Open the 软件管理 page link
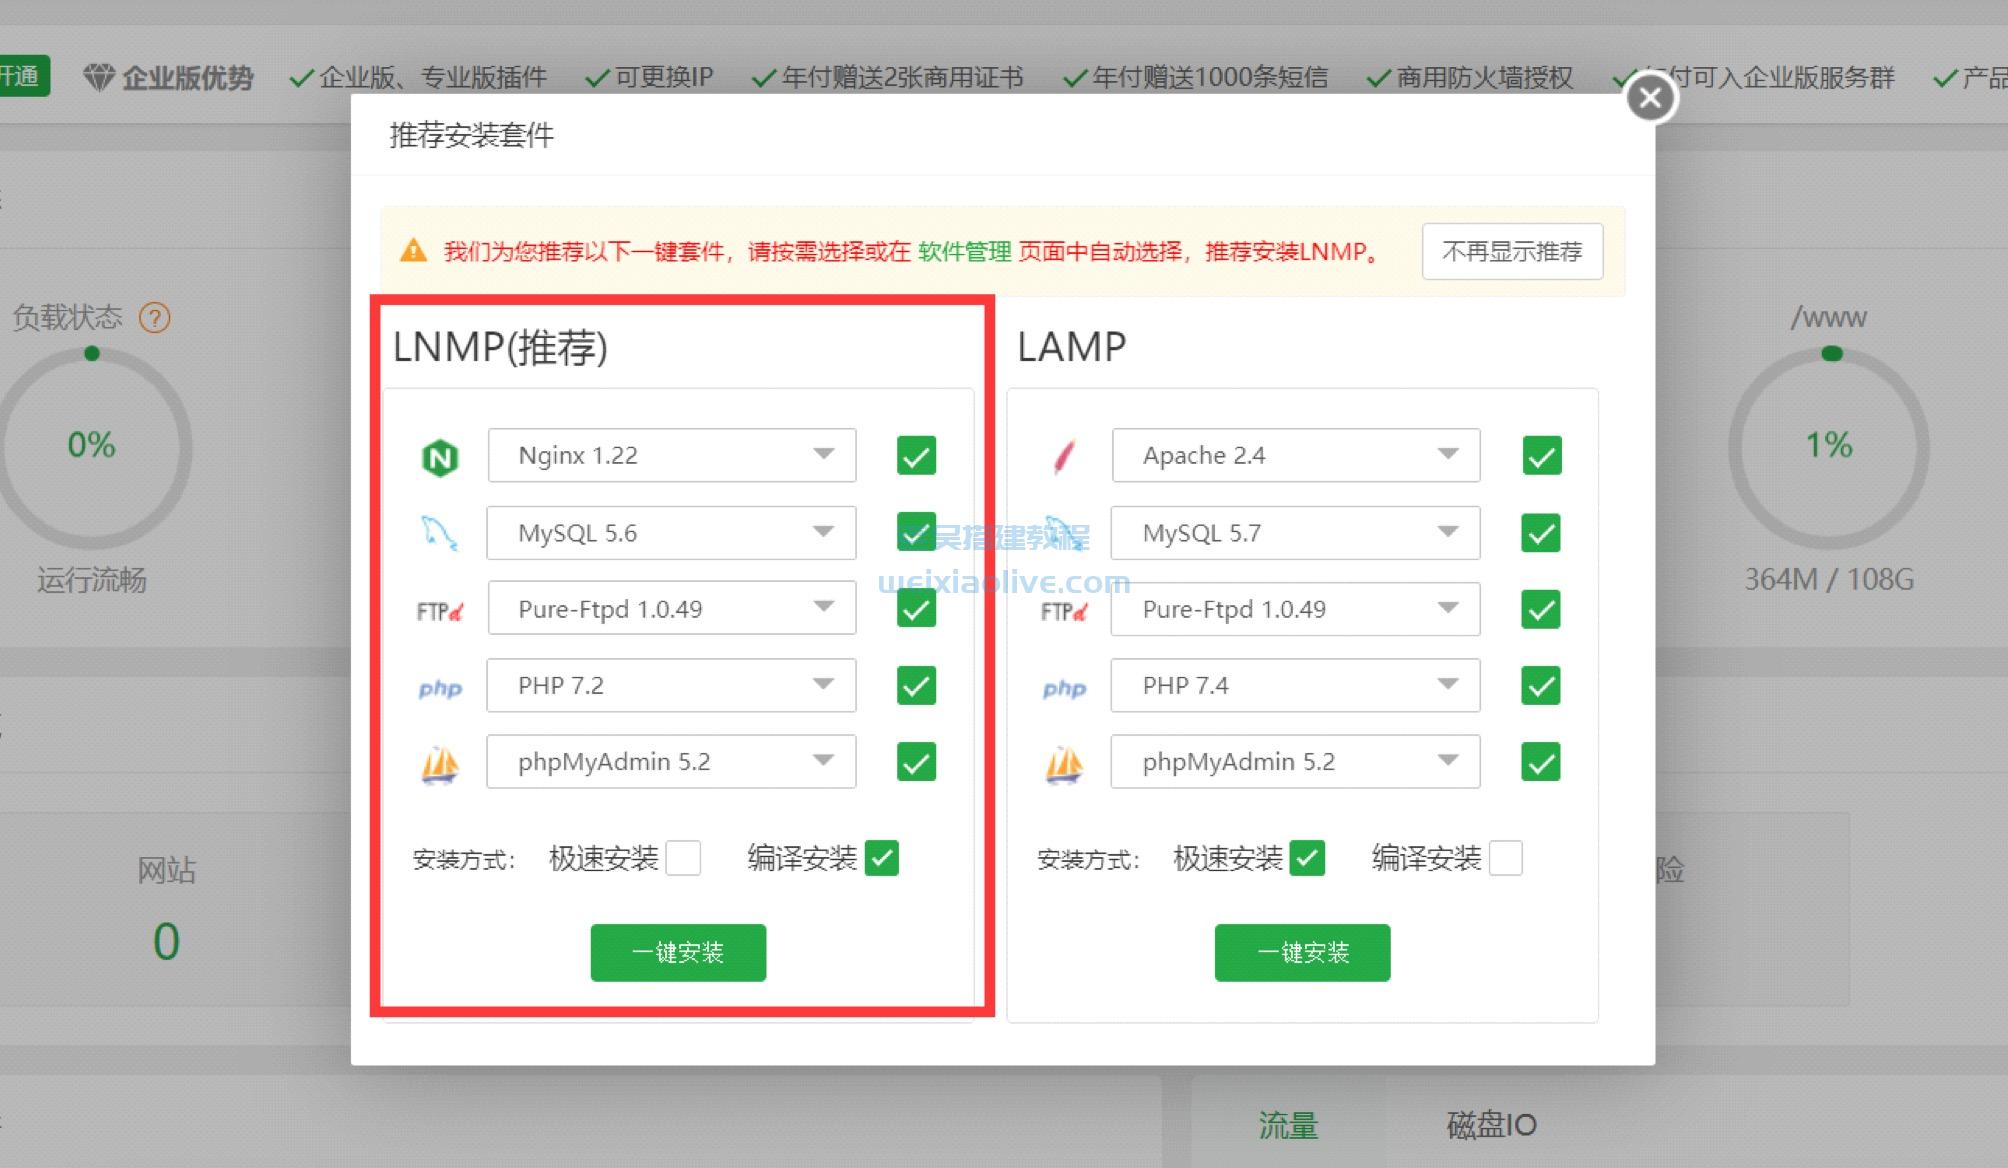 (x=966, y=252)
